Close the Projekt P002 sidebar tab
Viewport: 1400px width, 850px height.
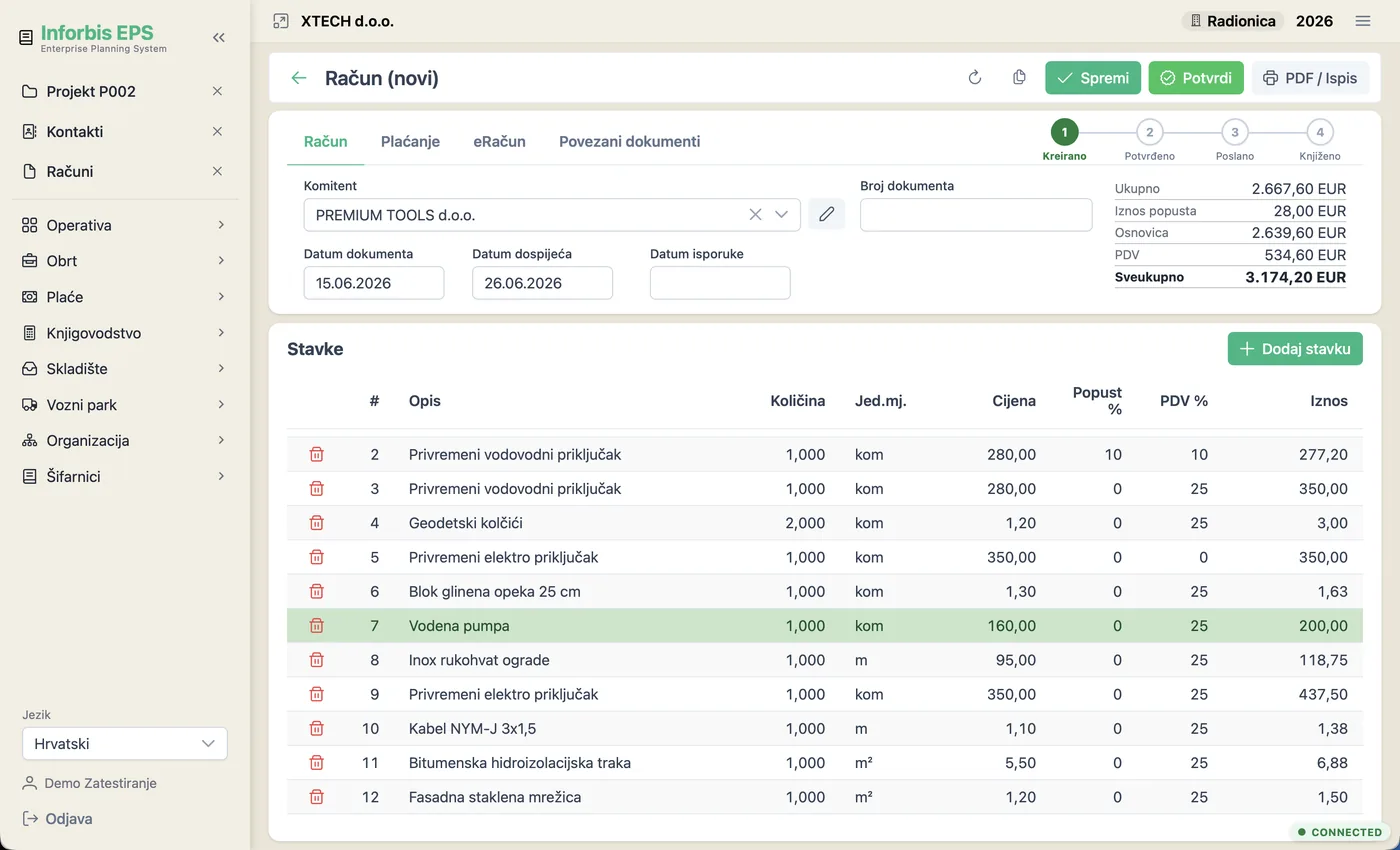pyautogui.click(x=217, y=91)
